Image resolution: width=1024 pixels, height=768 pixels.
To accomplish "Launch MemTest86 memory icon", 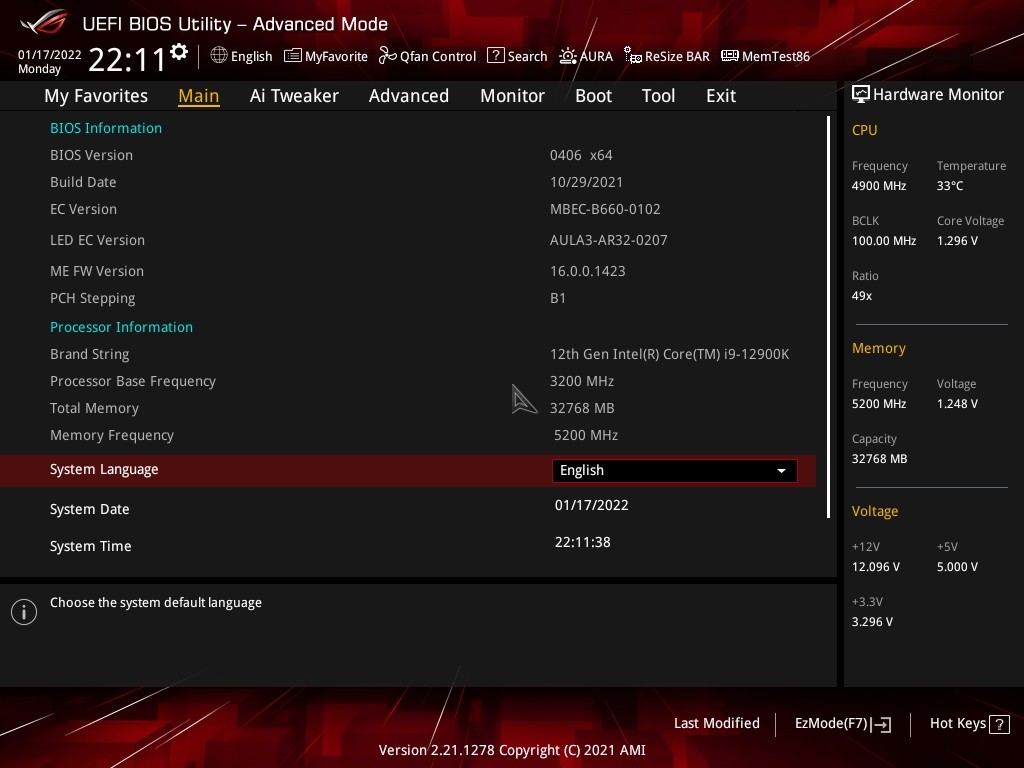I will click(729, 56).
